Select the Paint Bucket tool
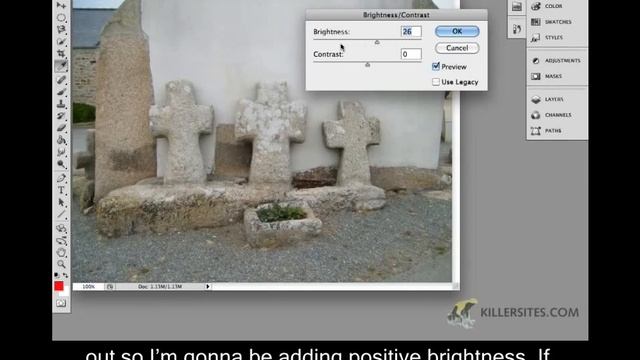This screenshot has height=360, width=640. [x=61, y=140]
